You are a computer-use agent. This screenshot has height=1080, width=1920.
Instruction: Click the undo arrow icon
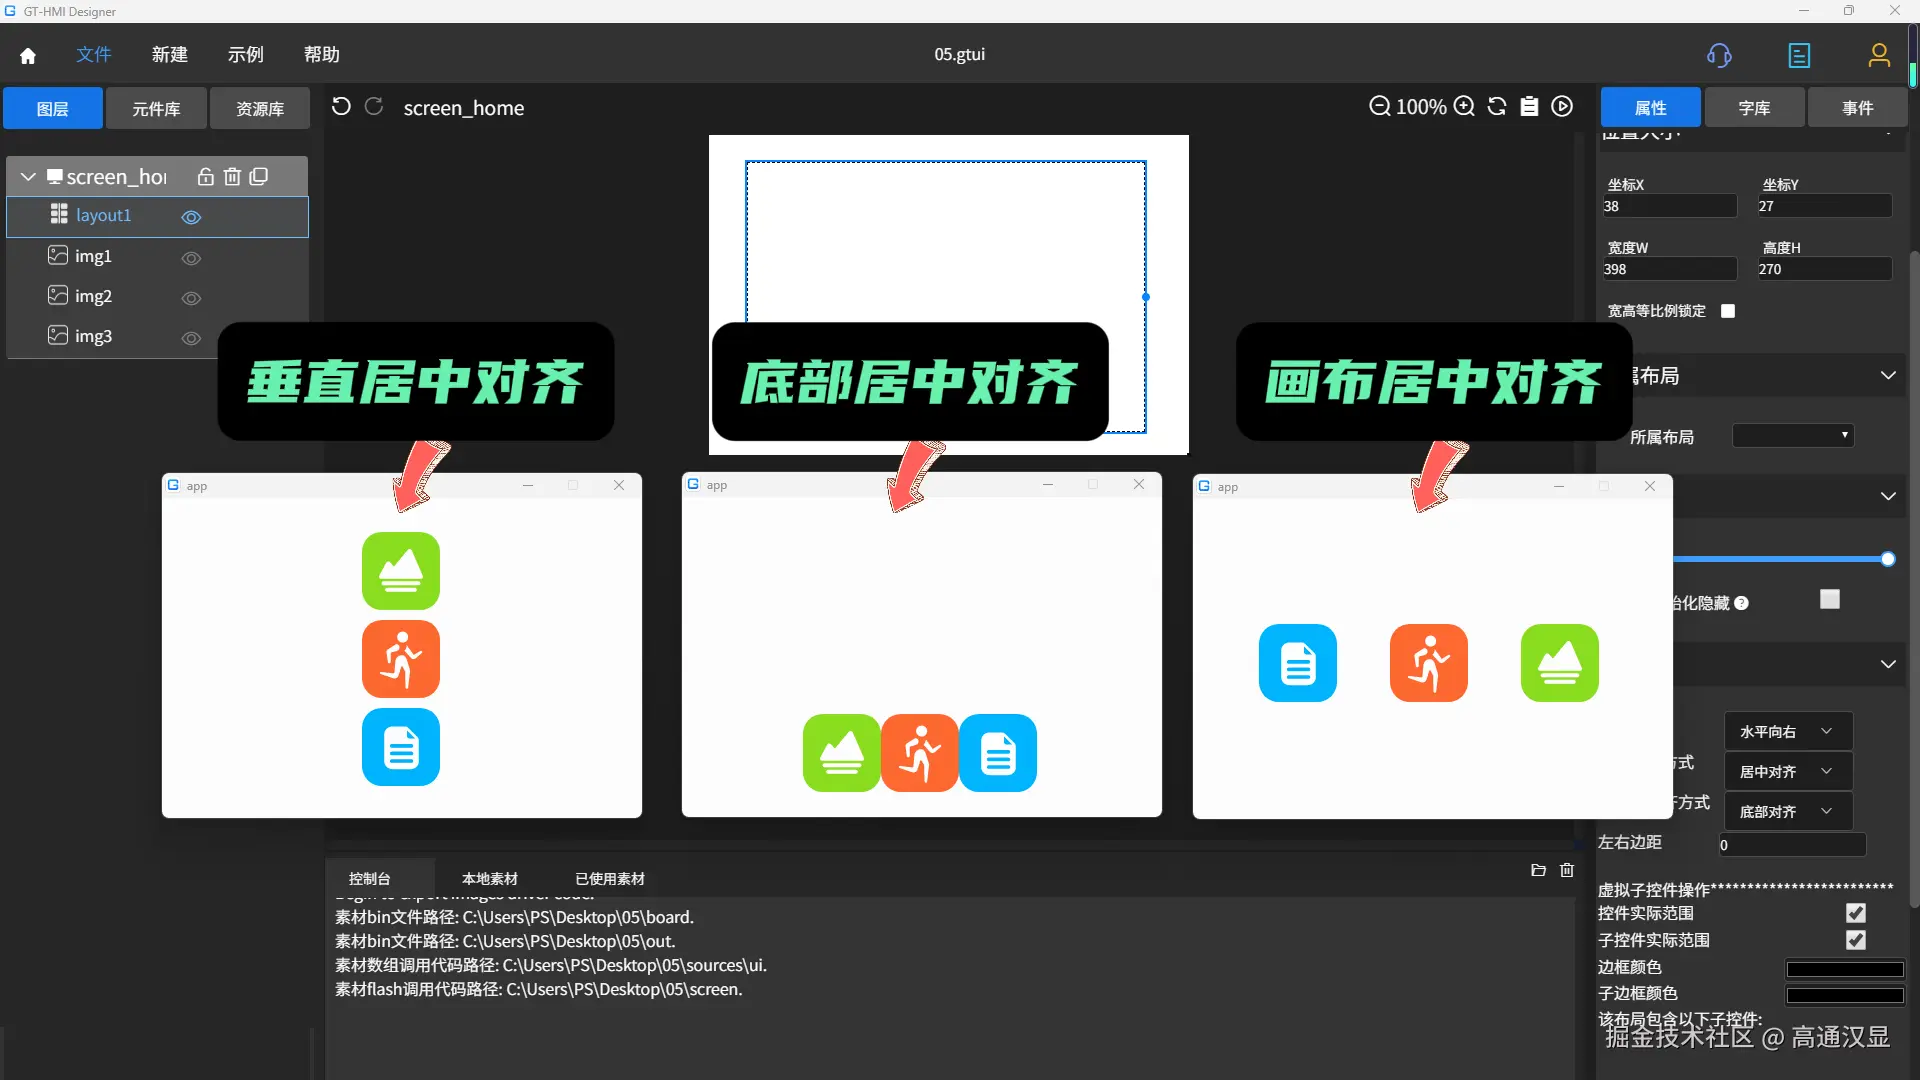(341, 107)
